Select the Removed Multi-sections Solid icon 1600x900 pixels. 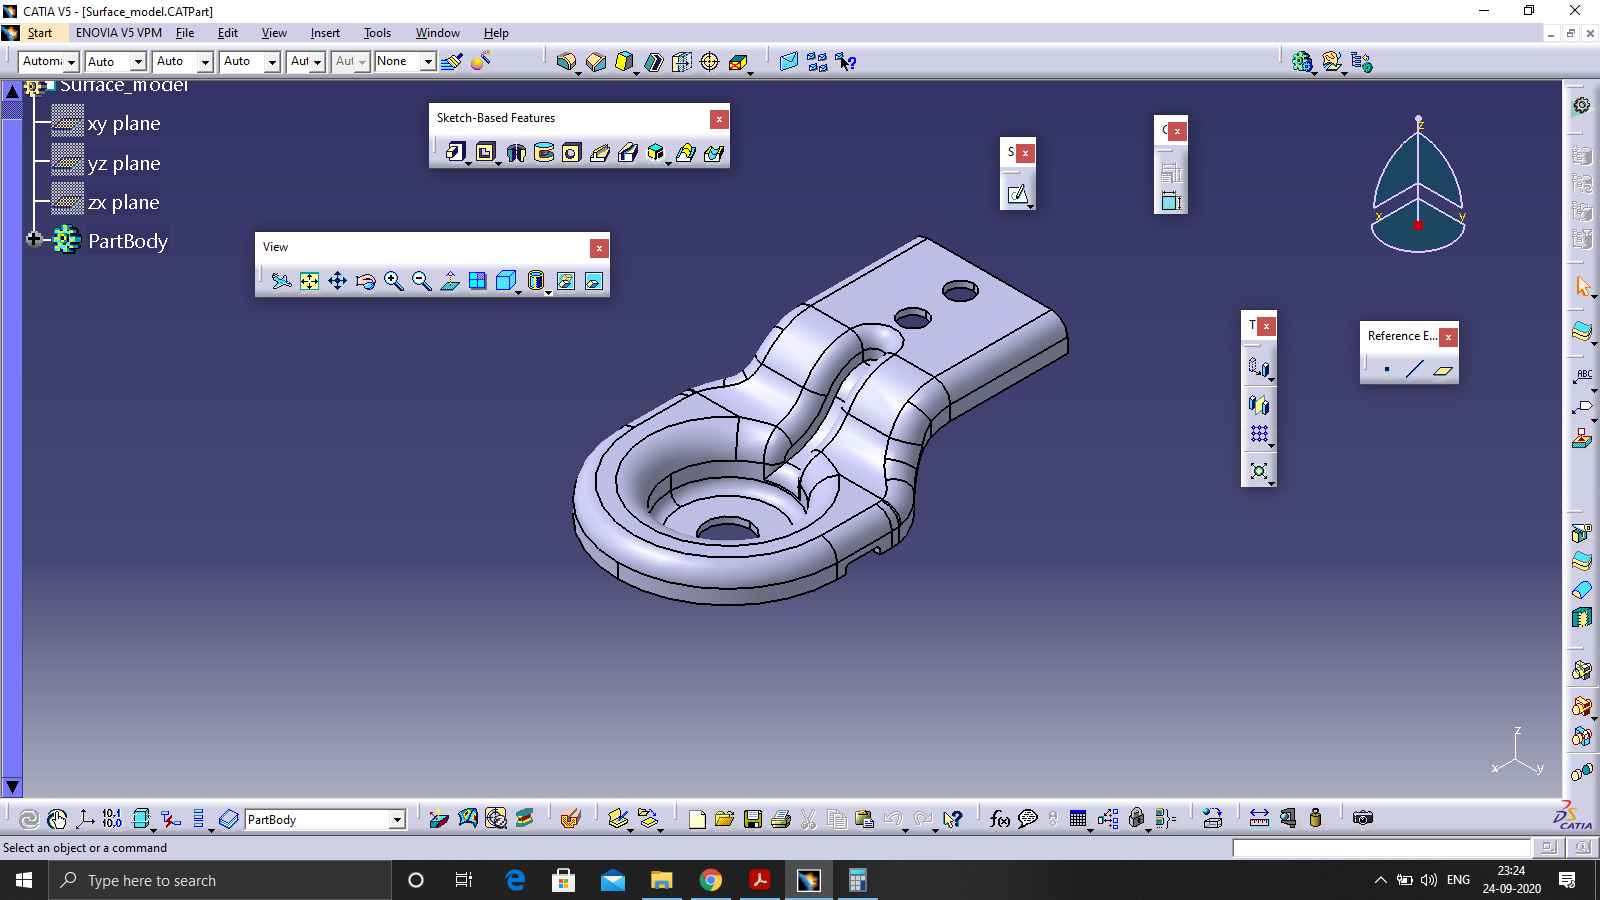714,152
